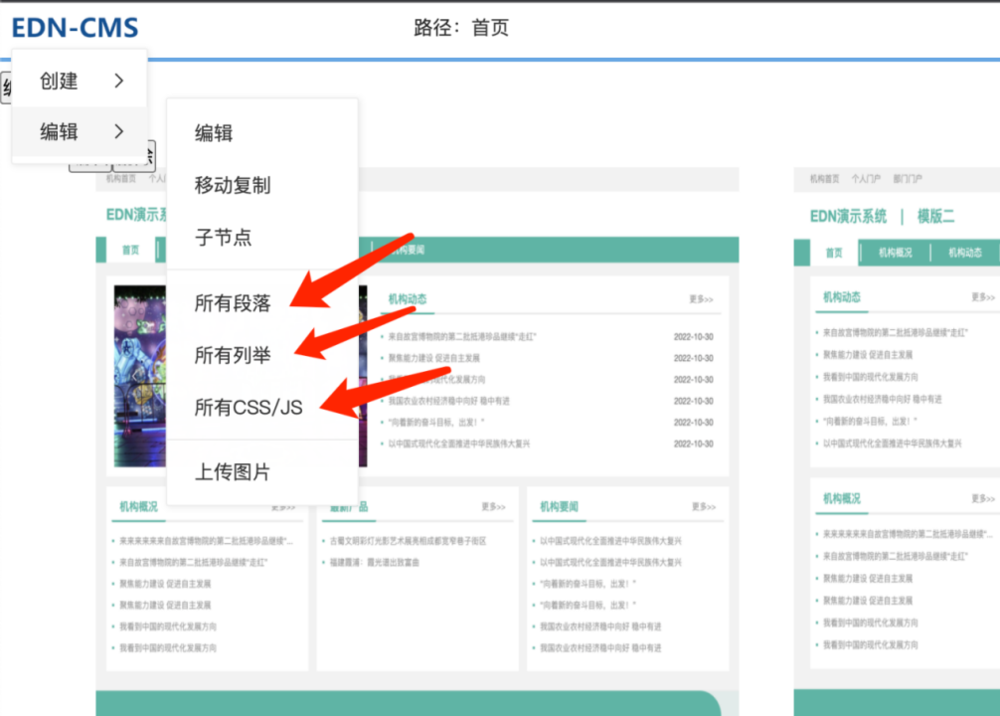Open 所有段落 from the menu
1000x716 pixels.
[x=232, y=303]
